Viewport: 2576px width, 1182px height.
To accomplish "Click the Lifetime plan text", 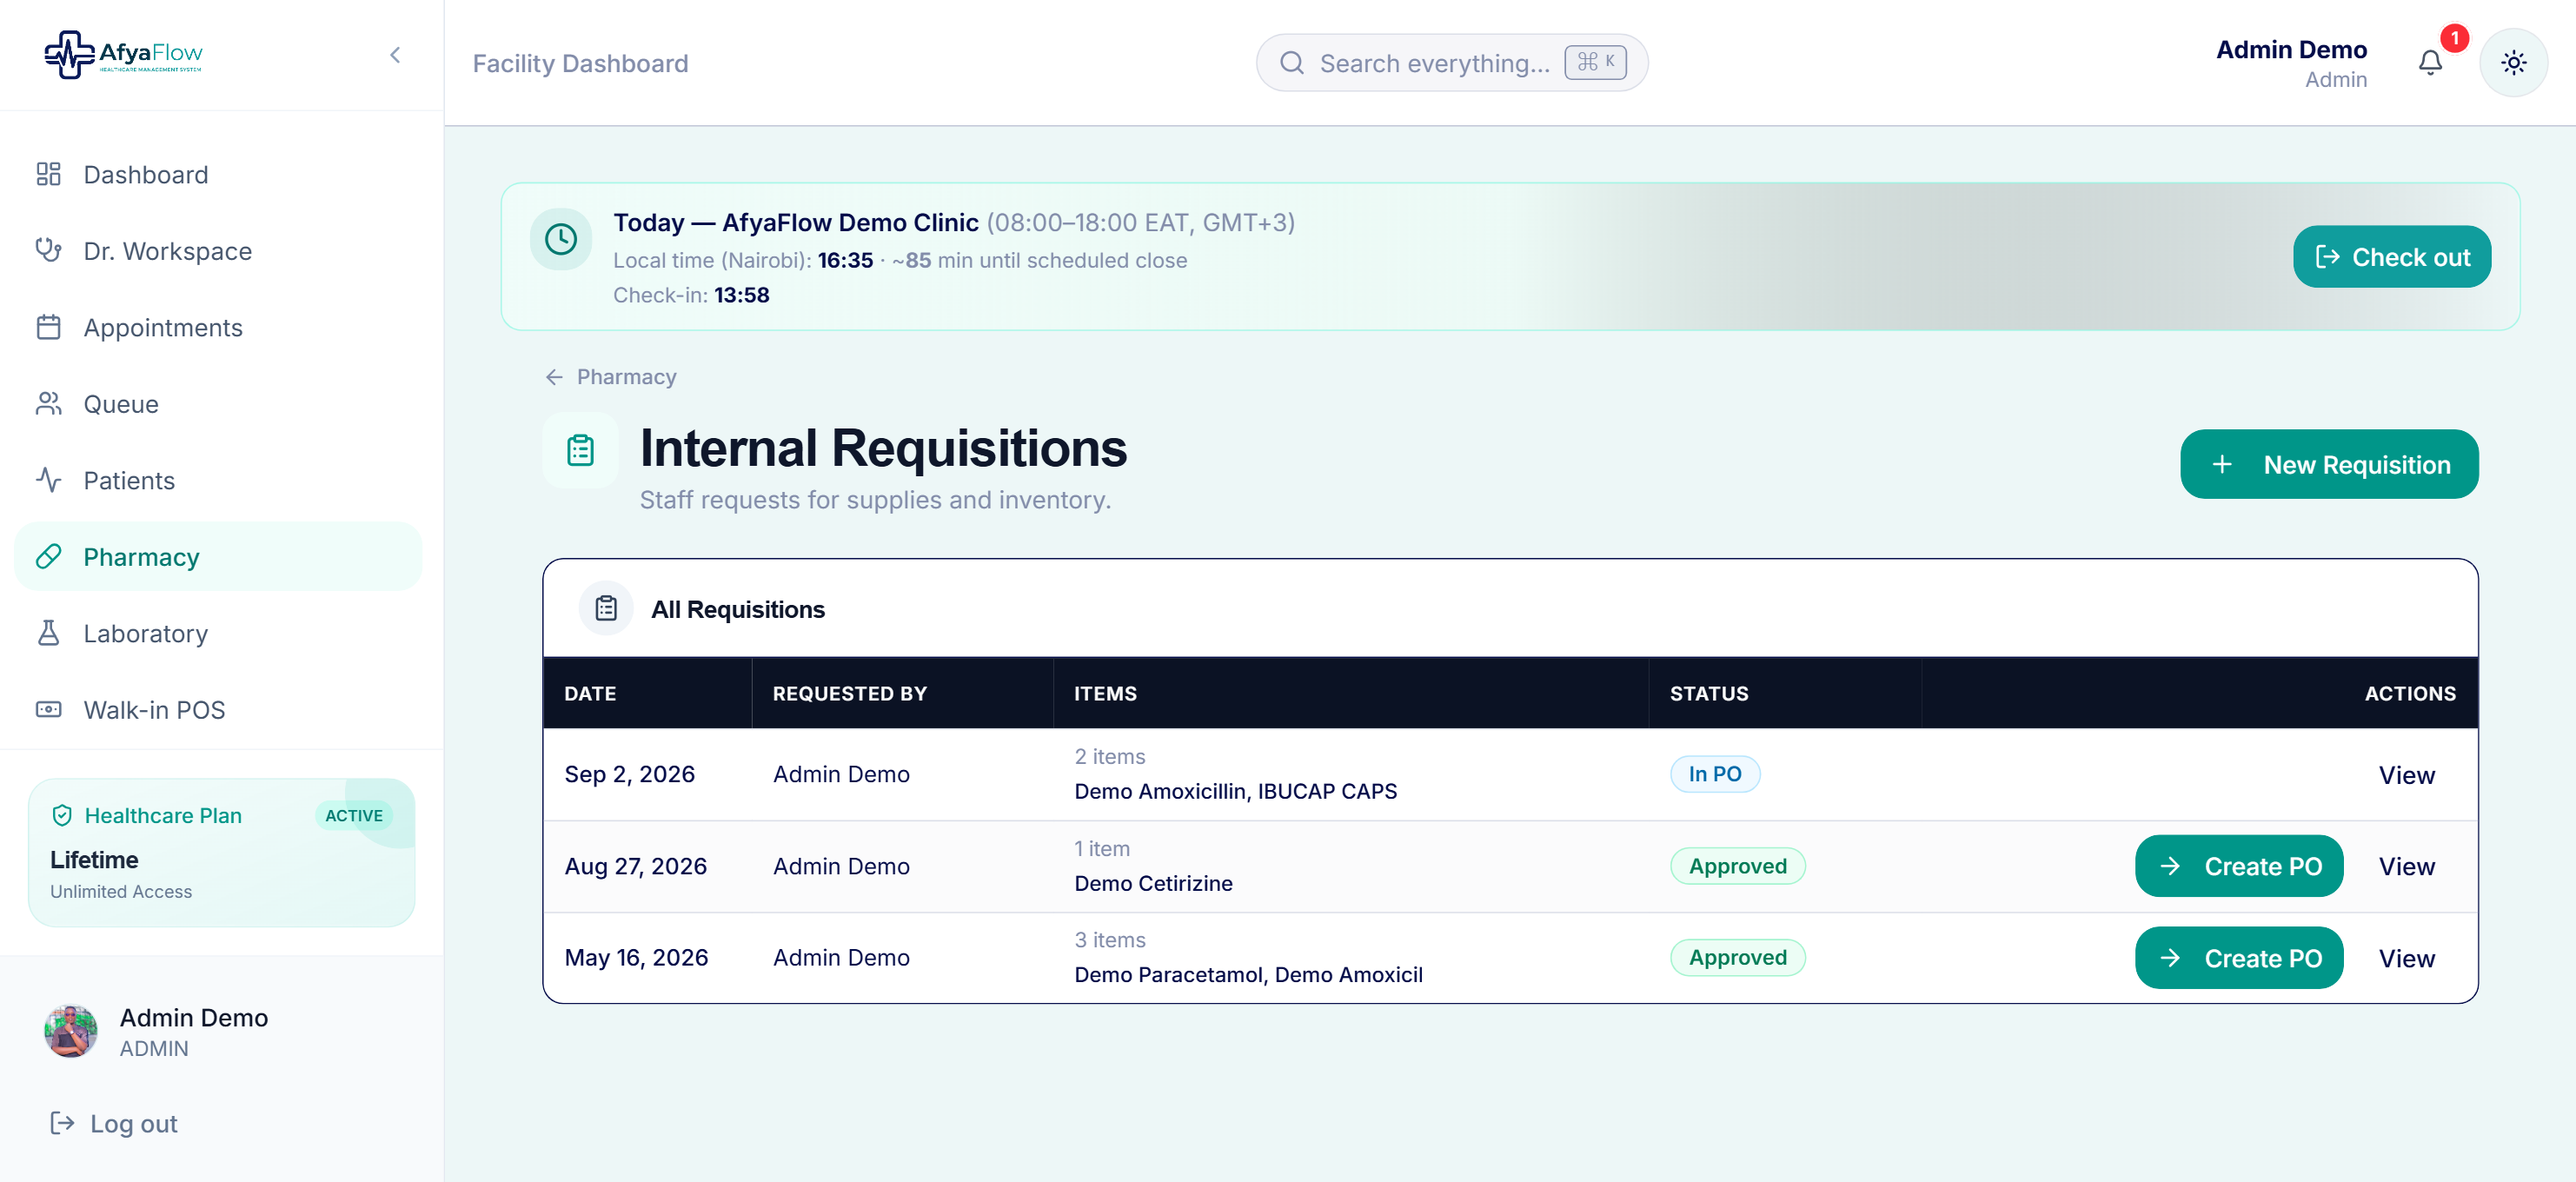I will (x=94, y=860).
